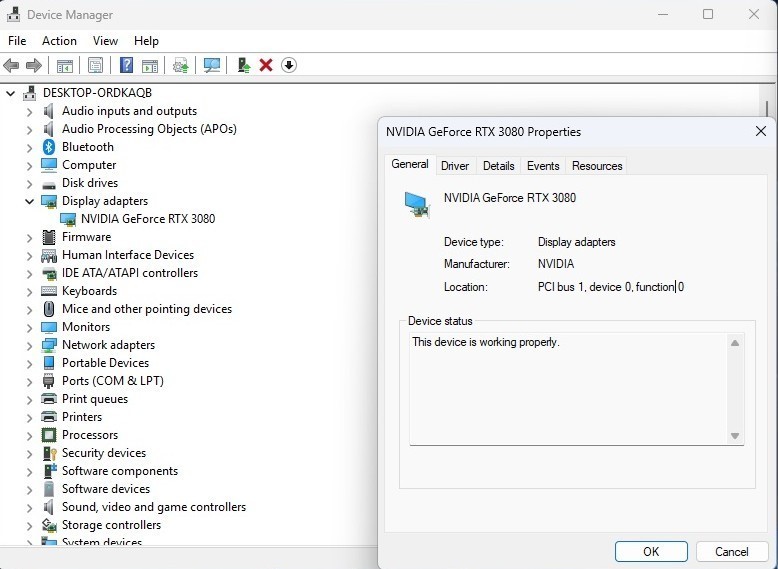Select the General tab
The width and height of the screenshot is (778, 569).
click(410, 164)
